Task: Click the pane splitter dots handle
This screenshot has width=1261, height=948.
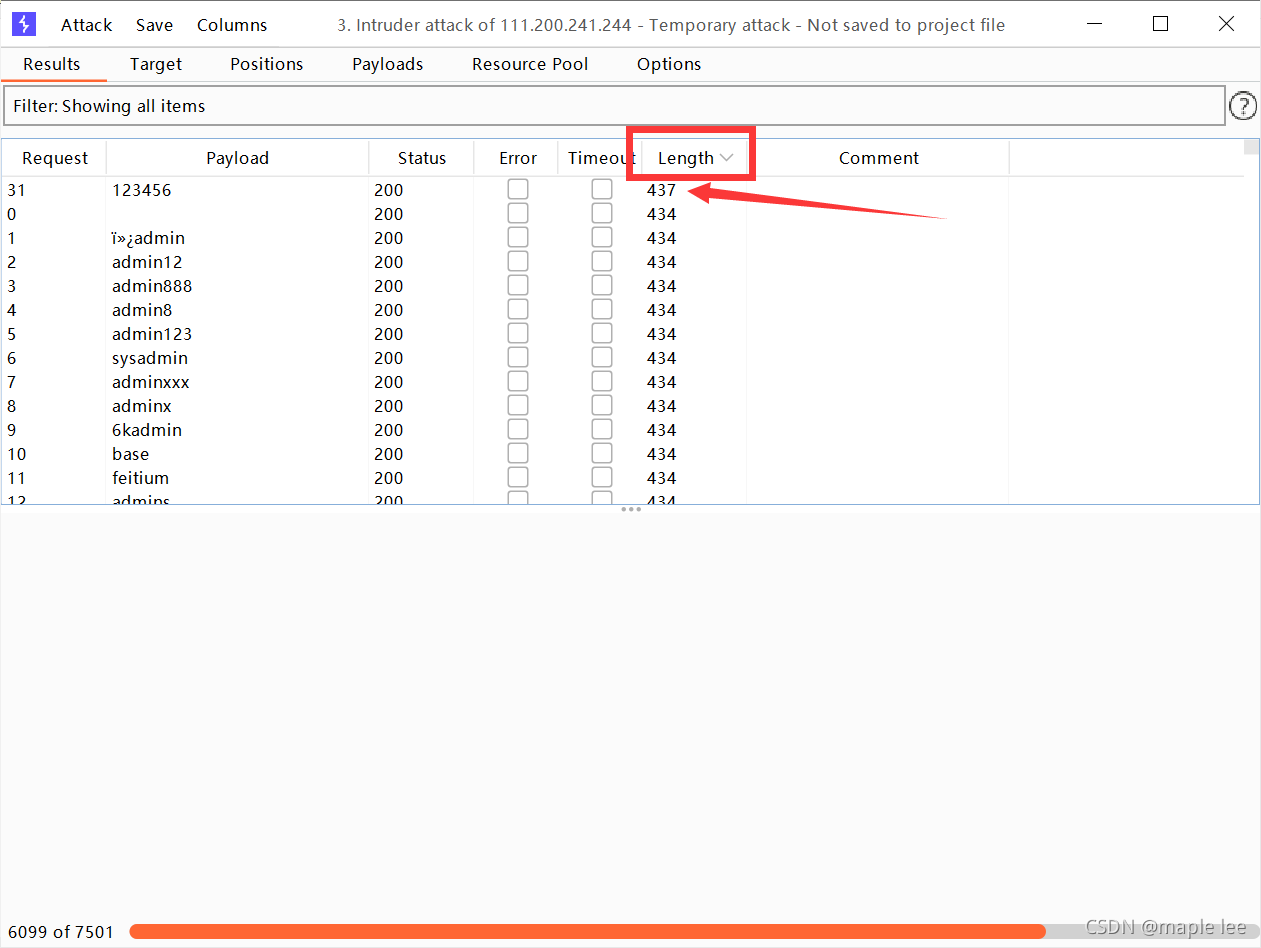Action: click(631, 509)
